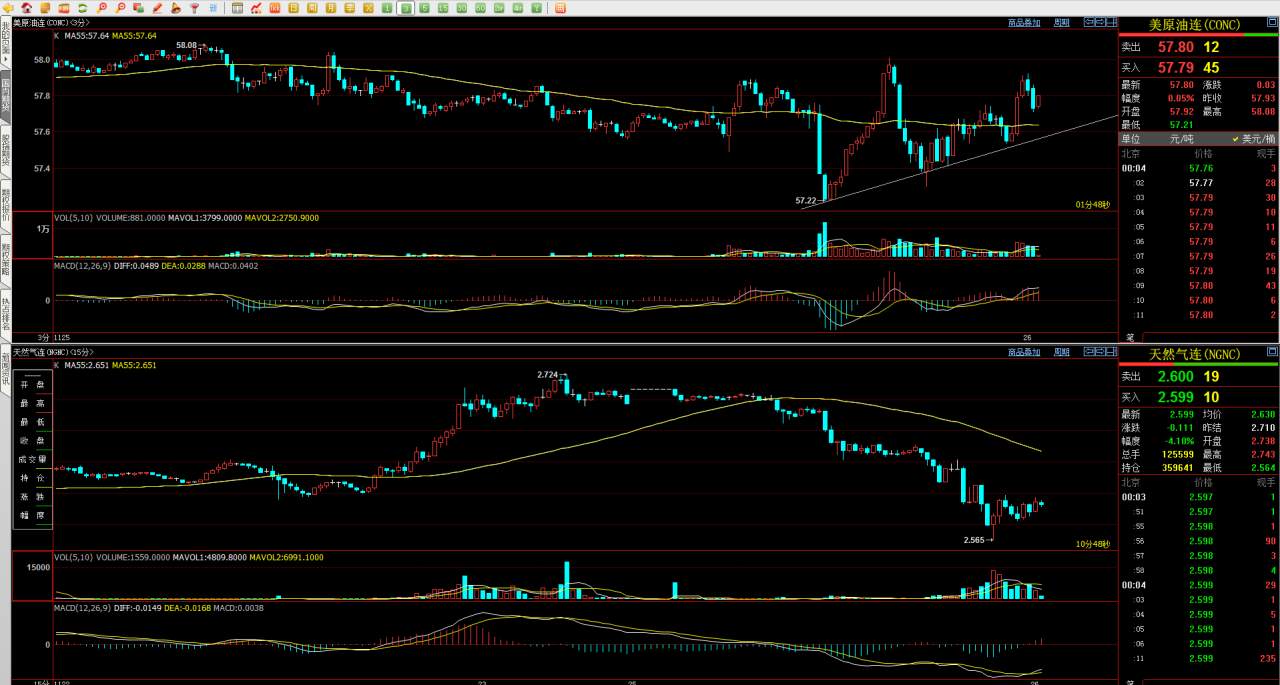Click the upward trendline on crude chart

click(x=960, y=161)
